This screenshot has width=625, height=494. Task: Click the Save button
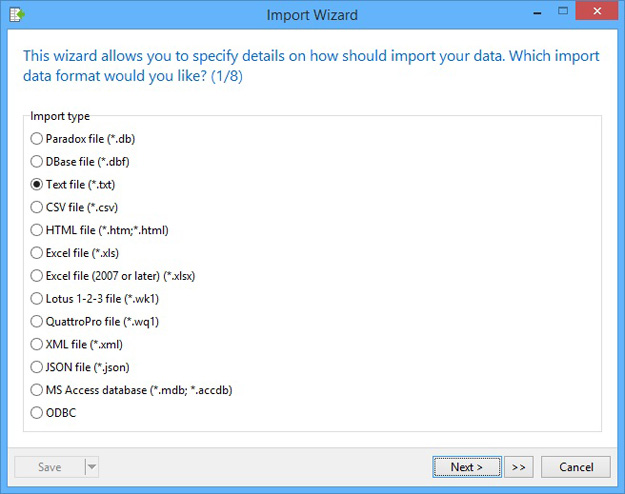coord(50,467)
